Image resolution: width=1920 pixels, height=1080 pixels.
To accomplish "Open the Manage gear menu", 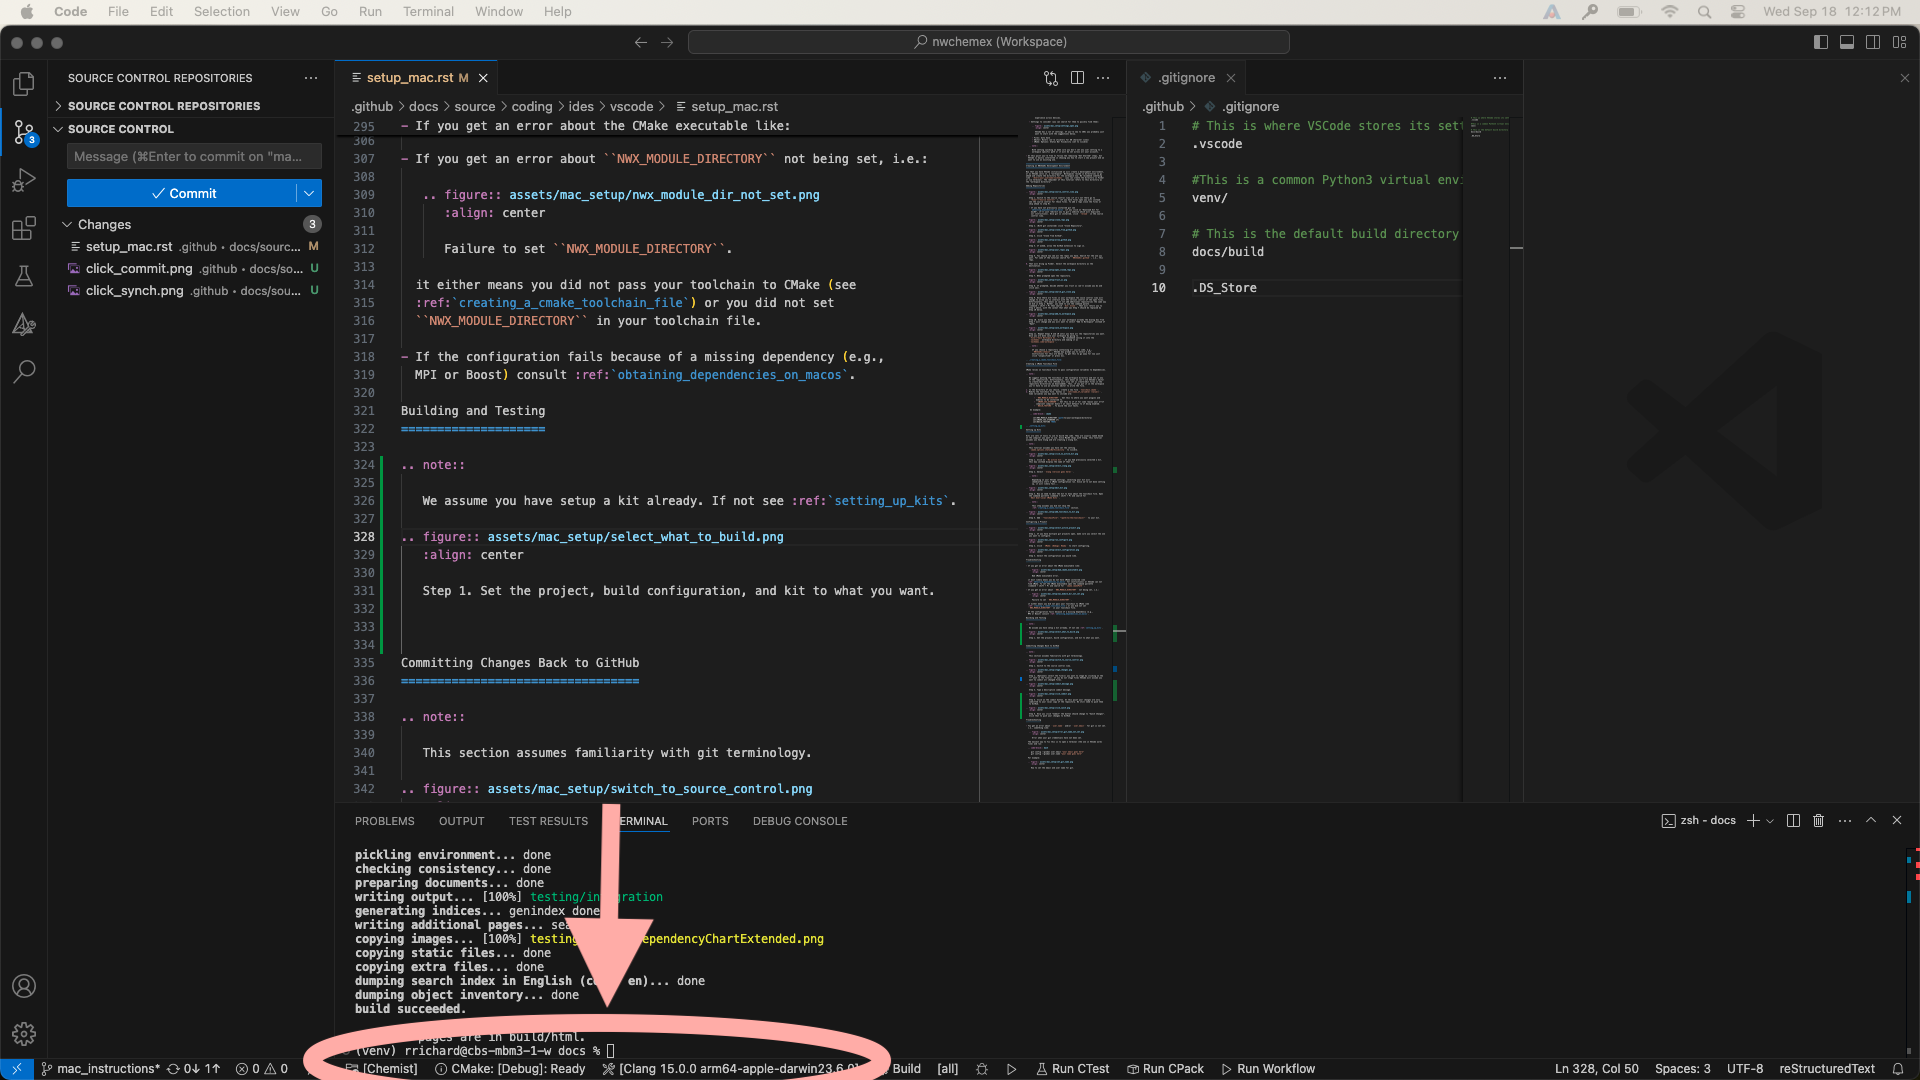I will point(24,1034).
